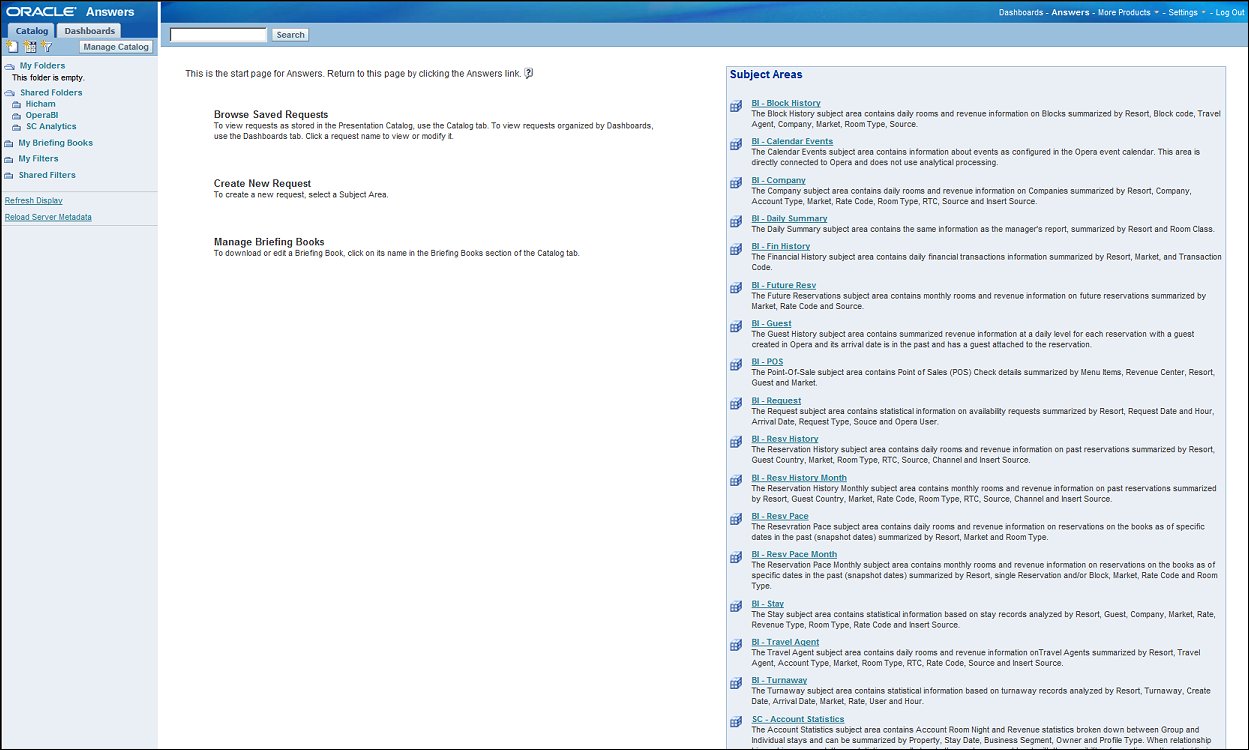The width and height of the screenshot is (1249, 750).
Task: Click the new folder icon in Catalog toolbar
Action: [30, 46]
